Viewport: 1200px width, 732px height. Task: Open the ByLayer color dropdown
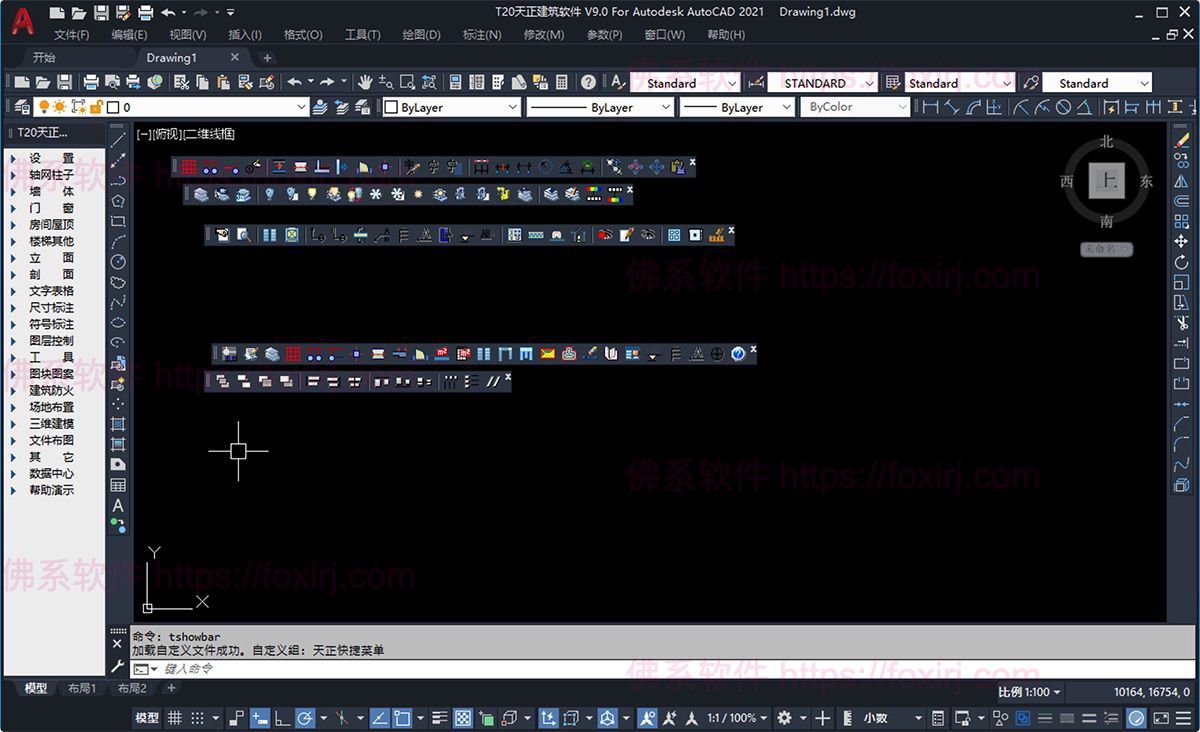pyautogui.click(x=448, y=107)
